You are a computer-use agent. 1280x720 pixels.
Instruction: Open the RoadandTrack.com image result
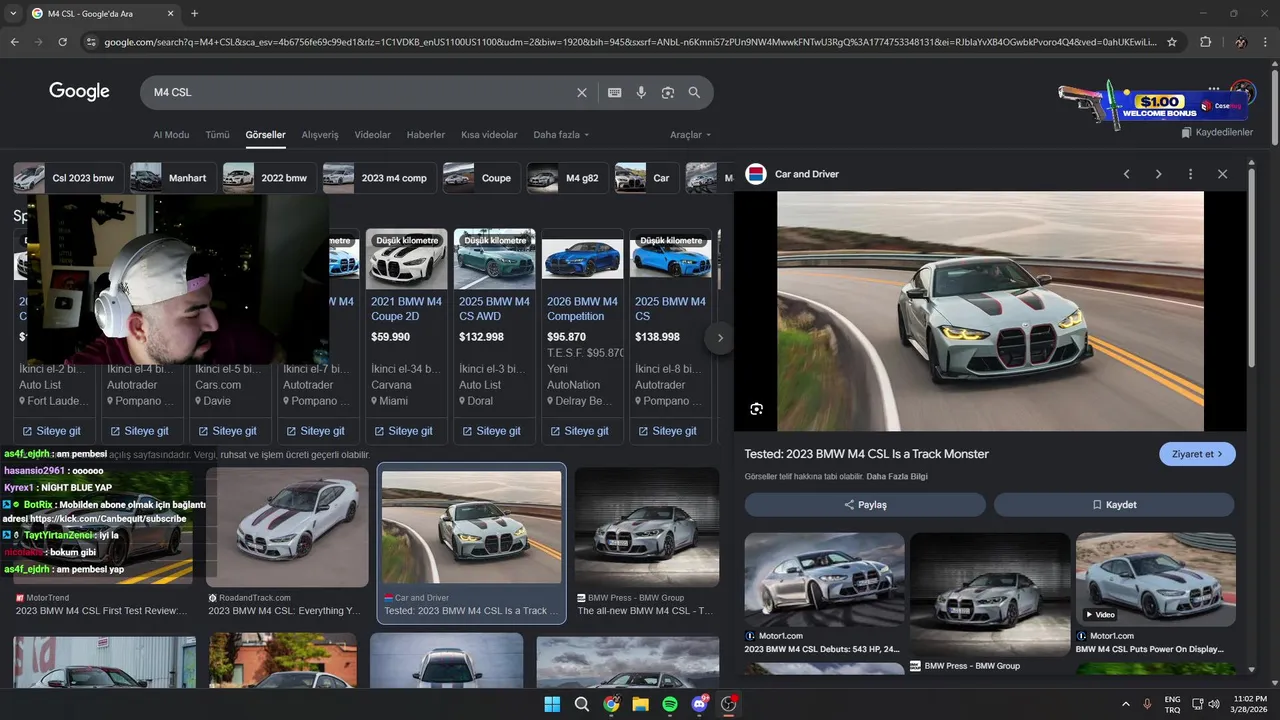[x=287, y=527]
